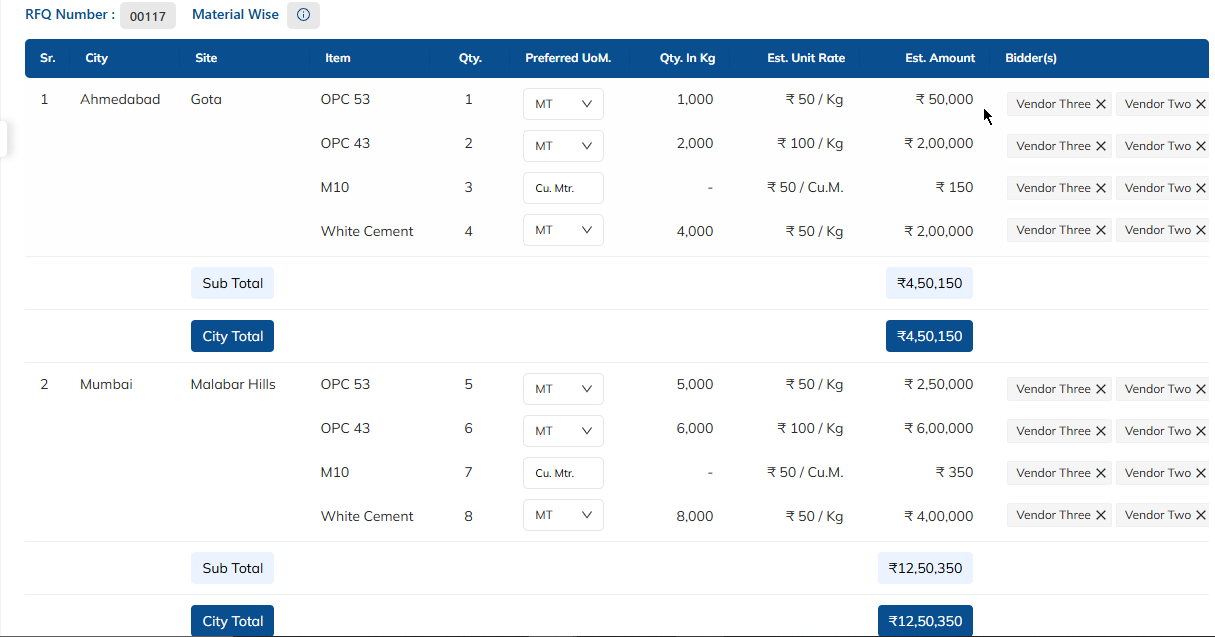Remove Vendor Three from Gota OPC 43 row

(x=1101, y=146)
